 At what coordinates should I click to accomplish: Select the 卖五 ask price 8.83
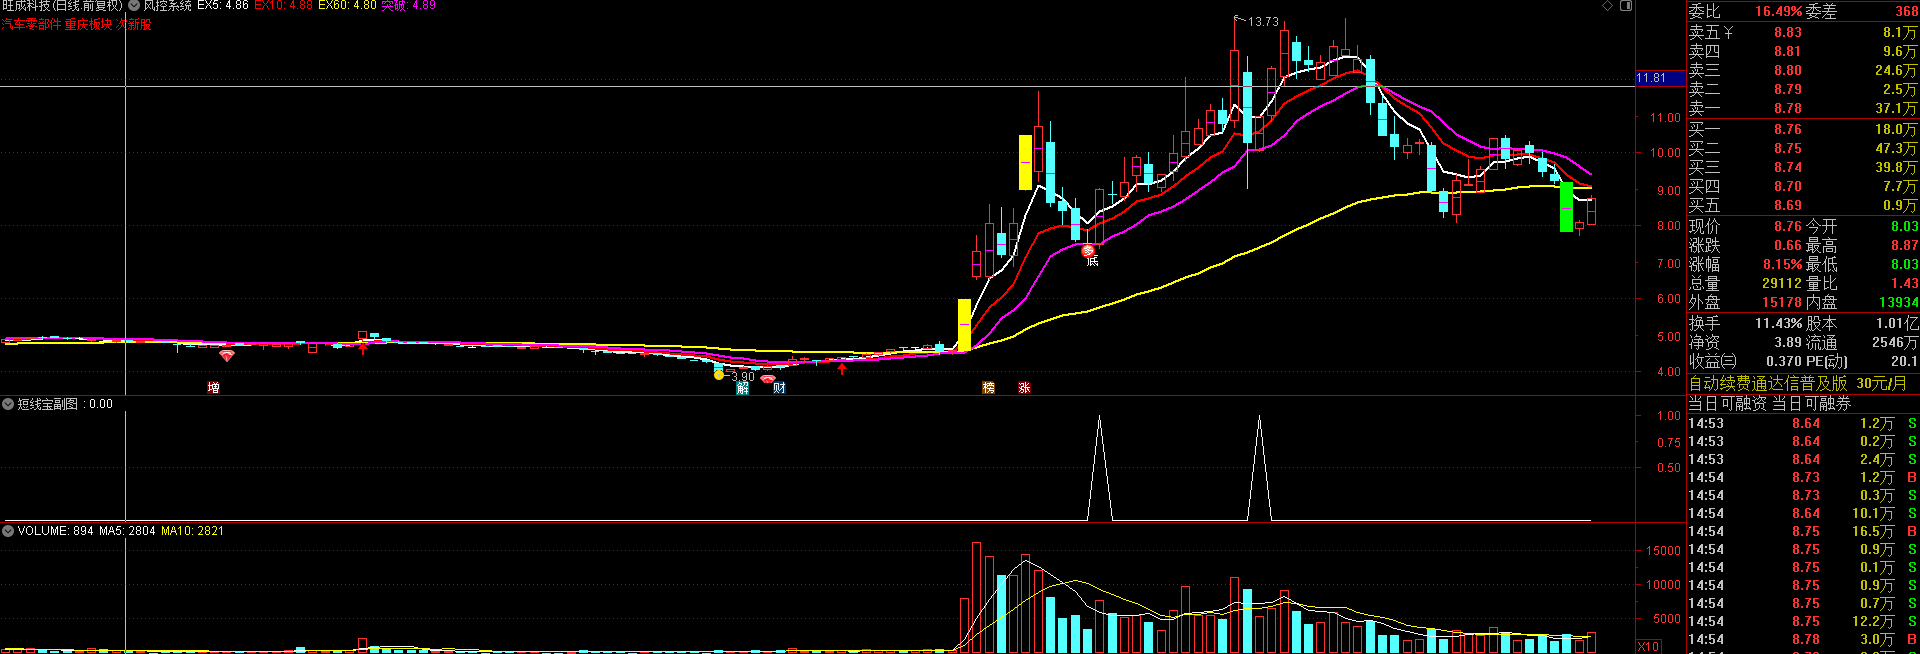(x=1788, y=33)
